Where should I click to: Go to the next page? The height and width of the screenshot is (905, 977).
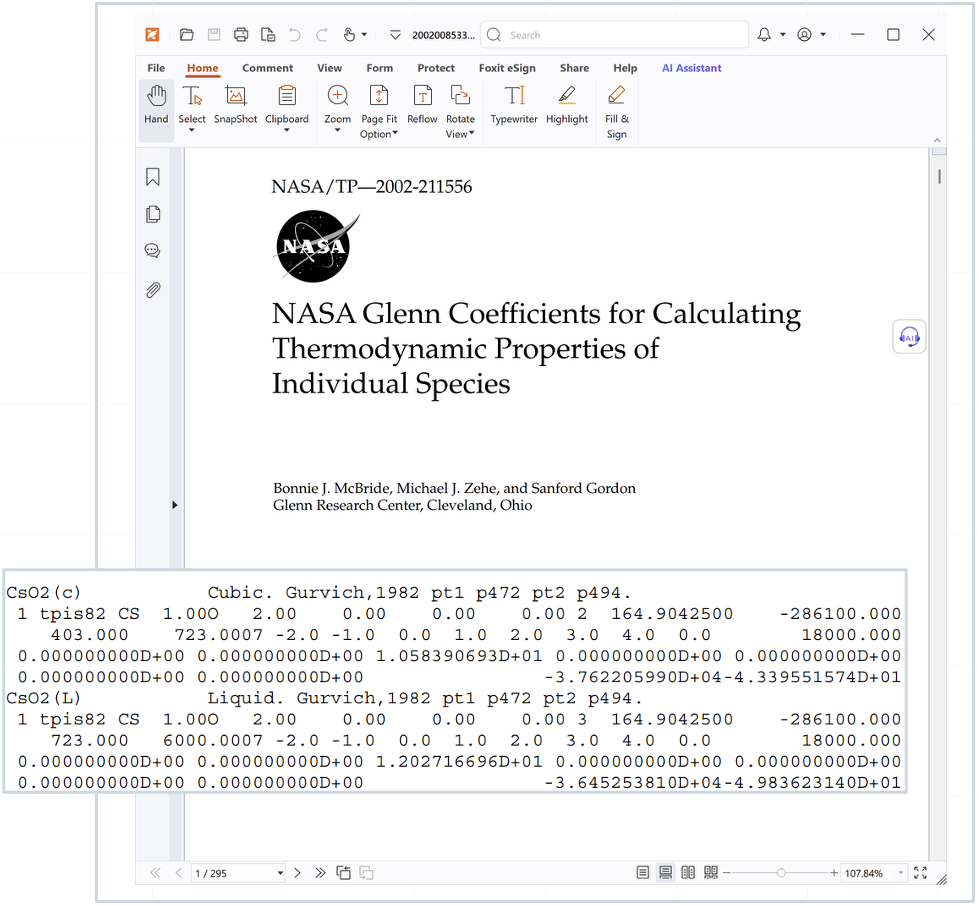297,873
